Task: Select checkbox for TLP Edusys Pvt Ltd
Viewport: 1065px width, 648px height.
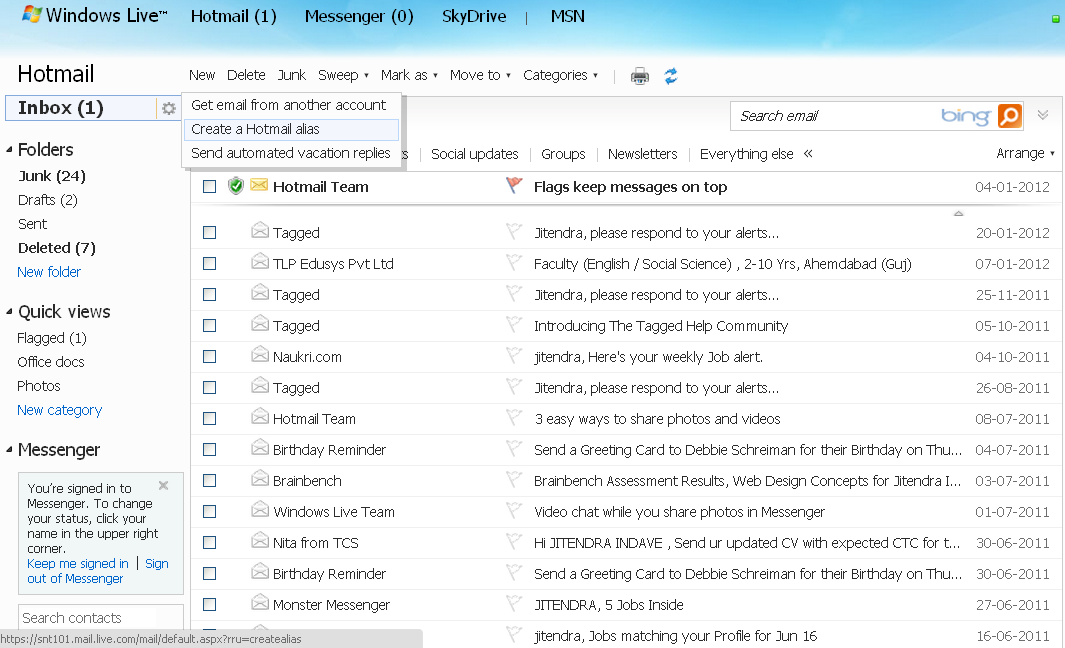Action: 209,264
